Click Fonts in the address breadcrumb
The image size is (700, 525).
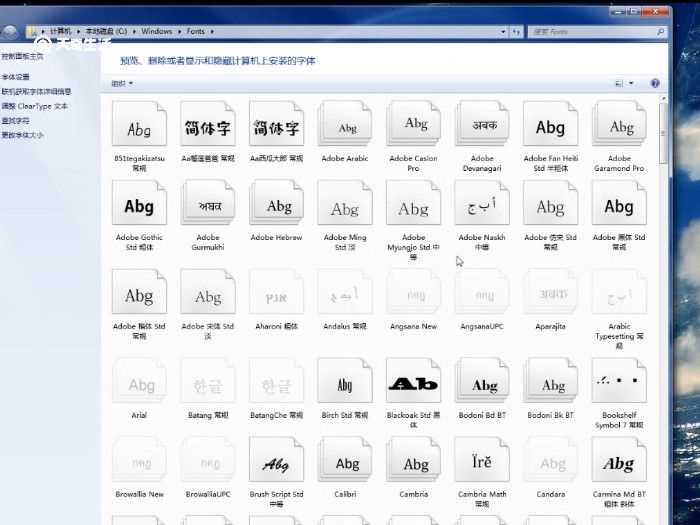coord(196,31)
